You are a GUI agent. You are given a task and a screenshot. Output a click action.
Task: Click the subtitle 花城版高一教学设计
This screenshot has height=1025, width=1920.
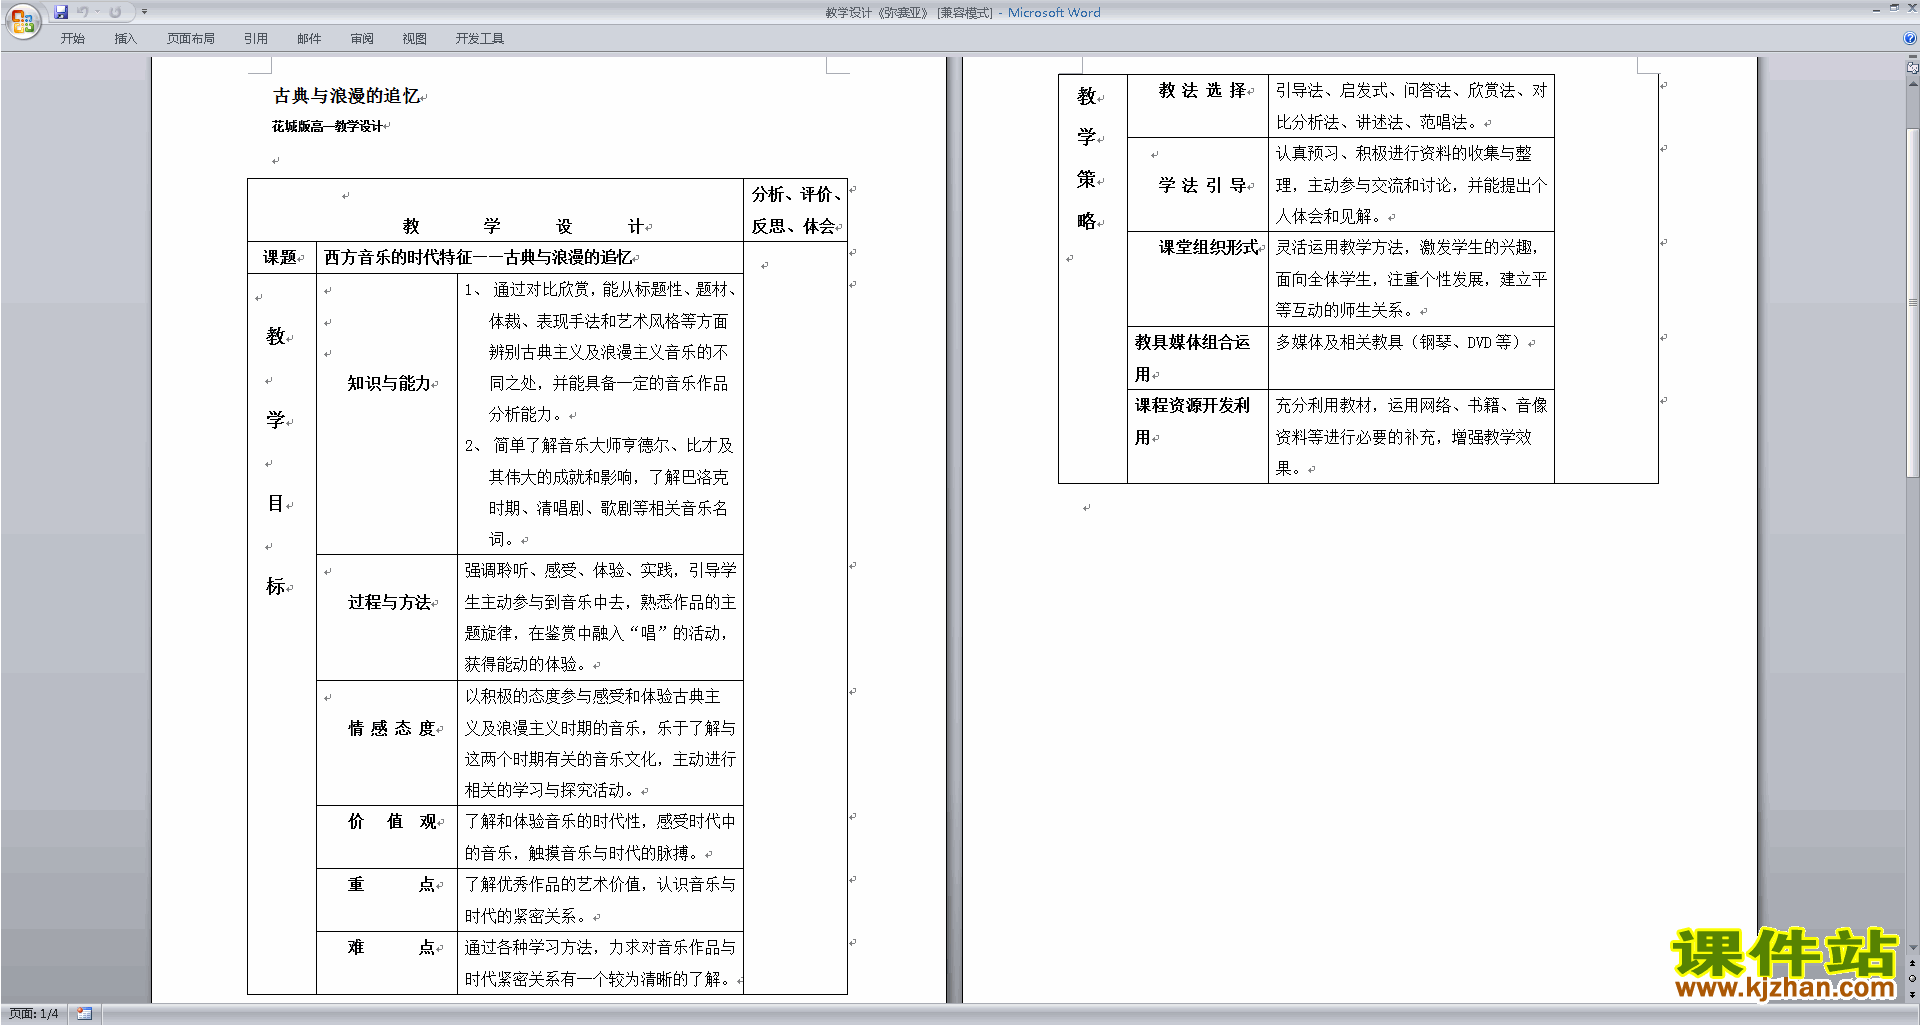(x=327, y=126)
